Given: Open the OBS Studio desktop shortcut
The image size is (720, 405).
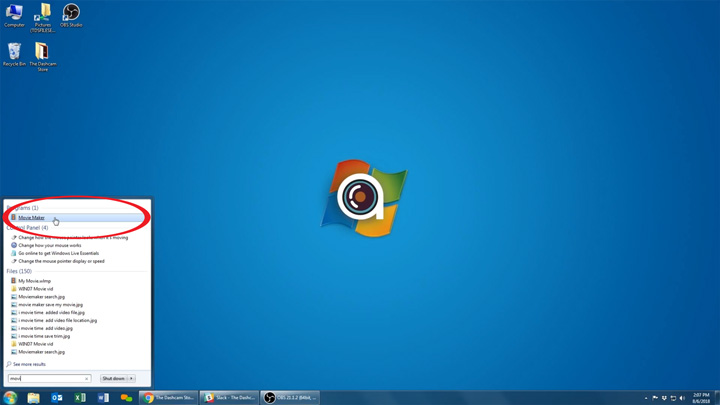Looking at the screenshot, I should [71, 14].
